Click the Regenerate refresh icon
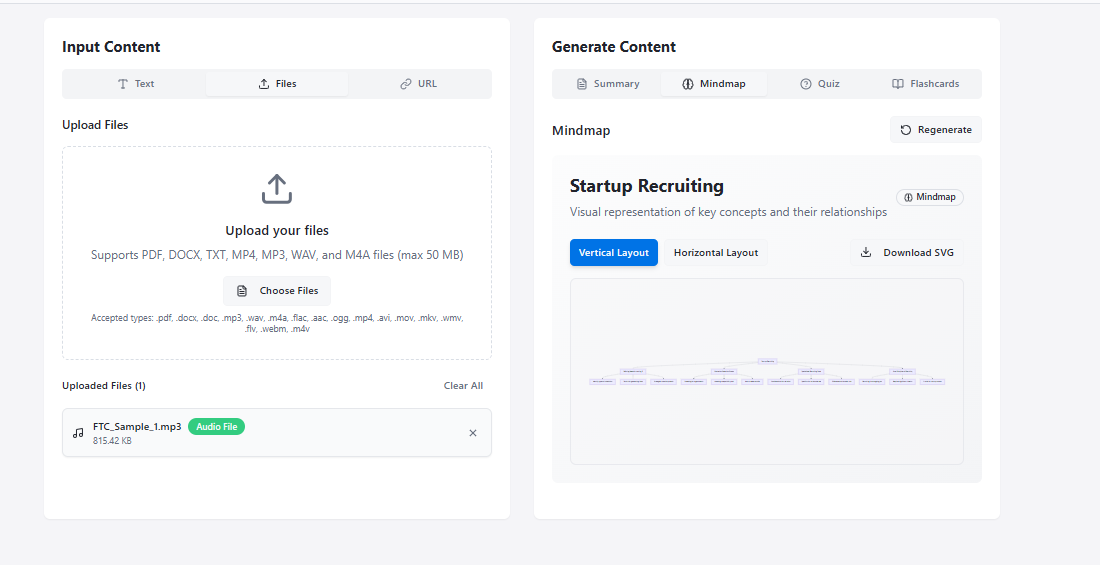The height and width of the screenshot is (565, 1100). [906, 130]
